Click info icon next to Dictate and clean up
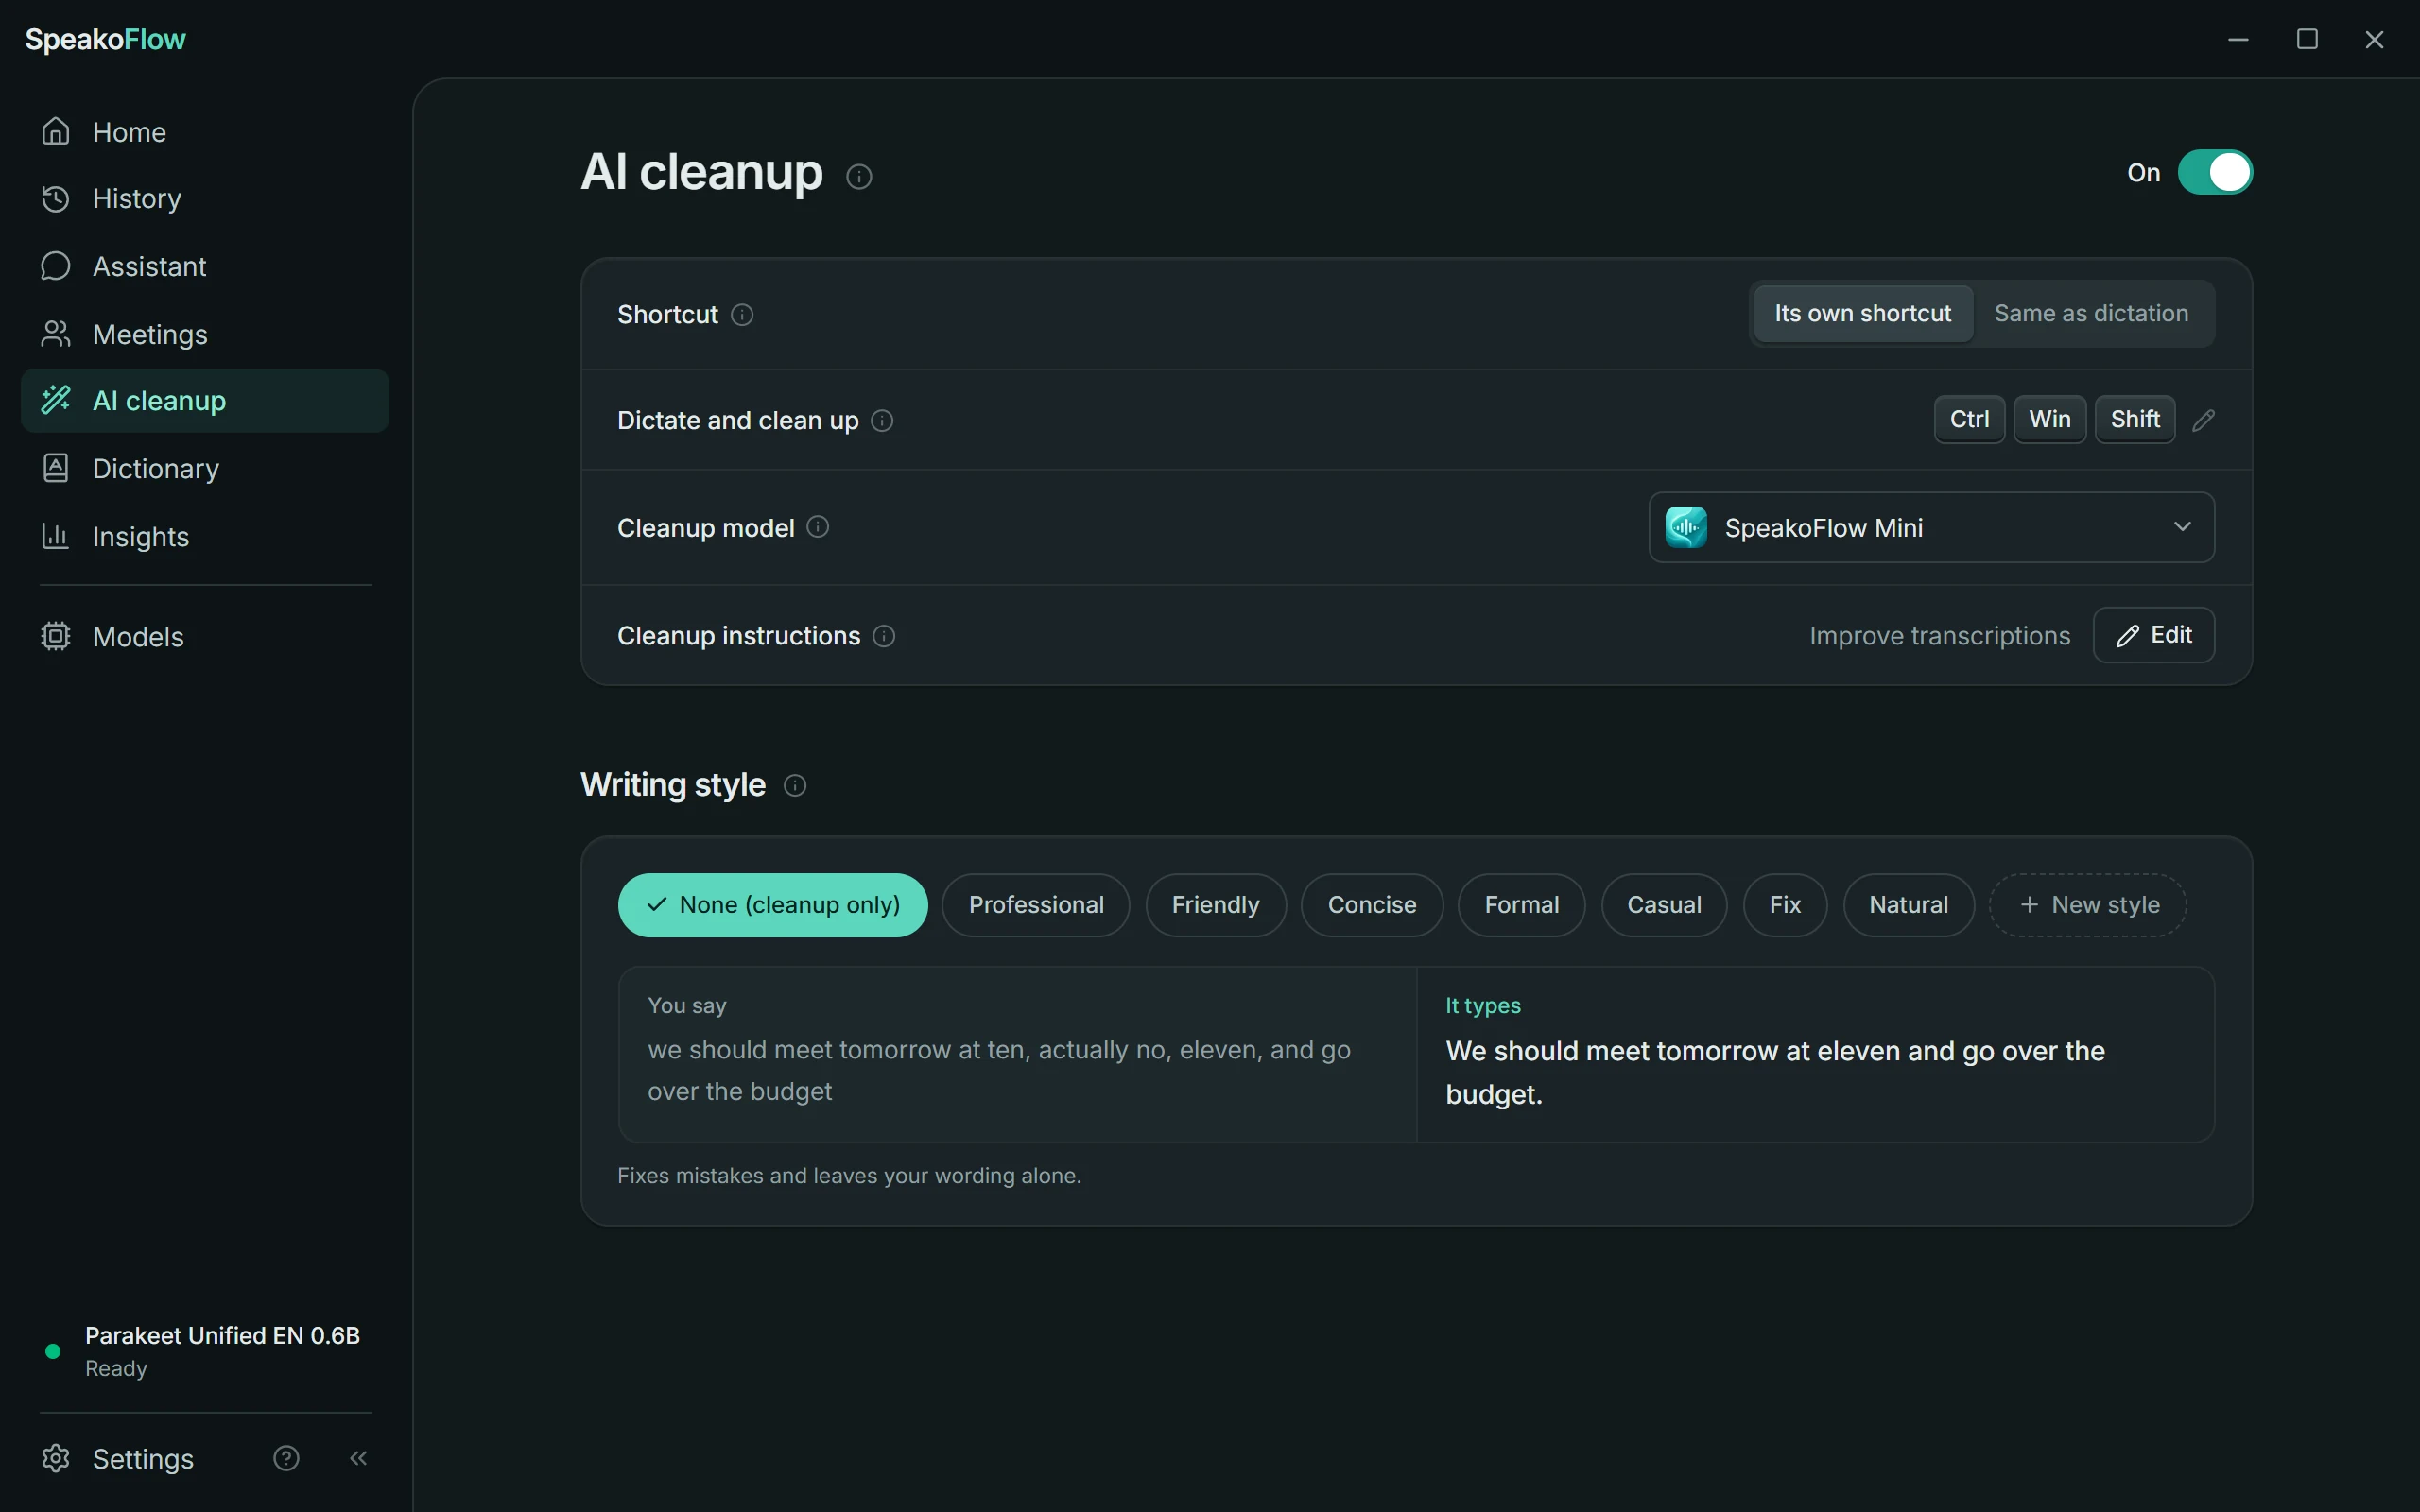 tap(882, 421)
